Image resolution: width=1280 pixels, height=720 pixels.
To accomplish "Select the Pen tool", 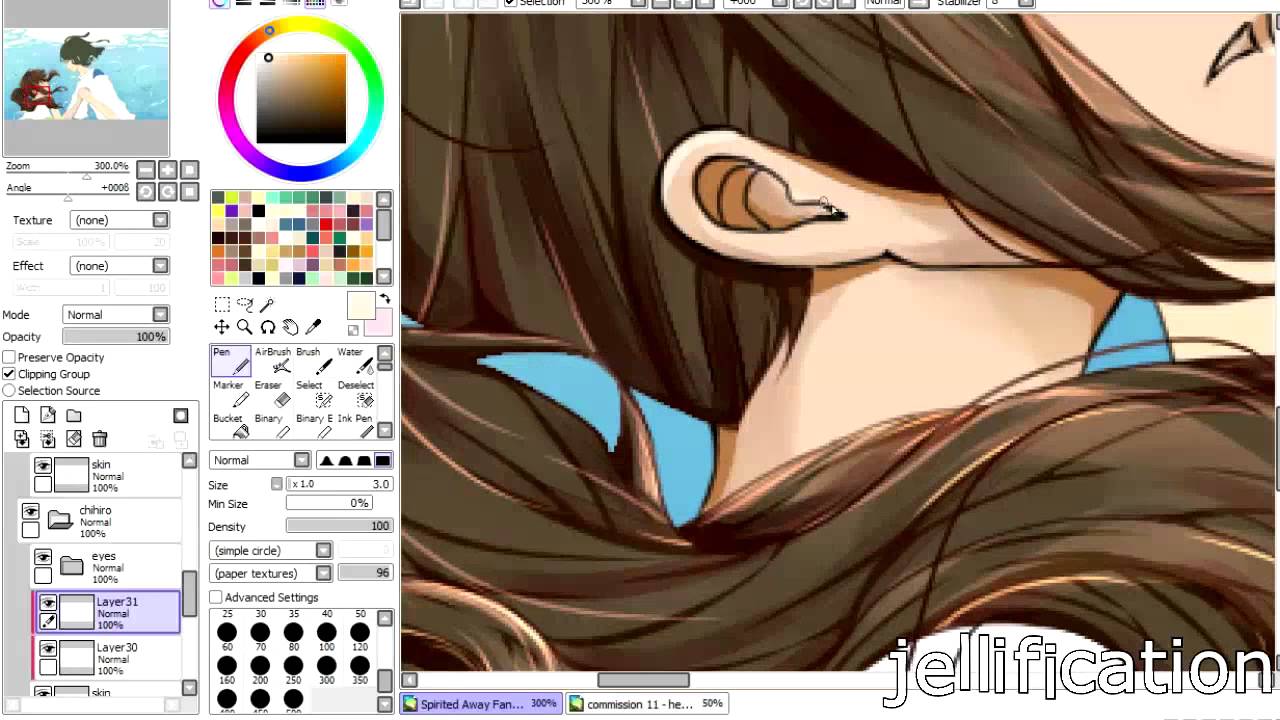I will click(230, 361).
